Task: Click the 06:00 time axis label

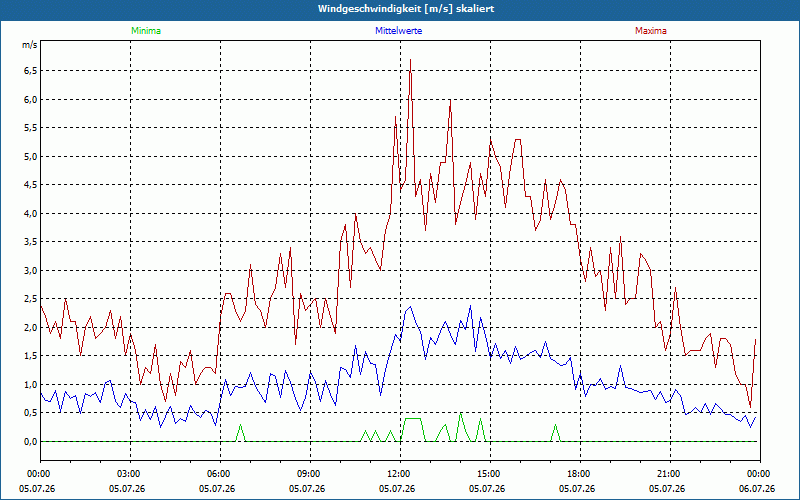Action: coord(220,474)
